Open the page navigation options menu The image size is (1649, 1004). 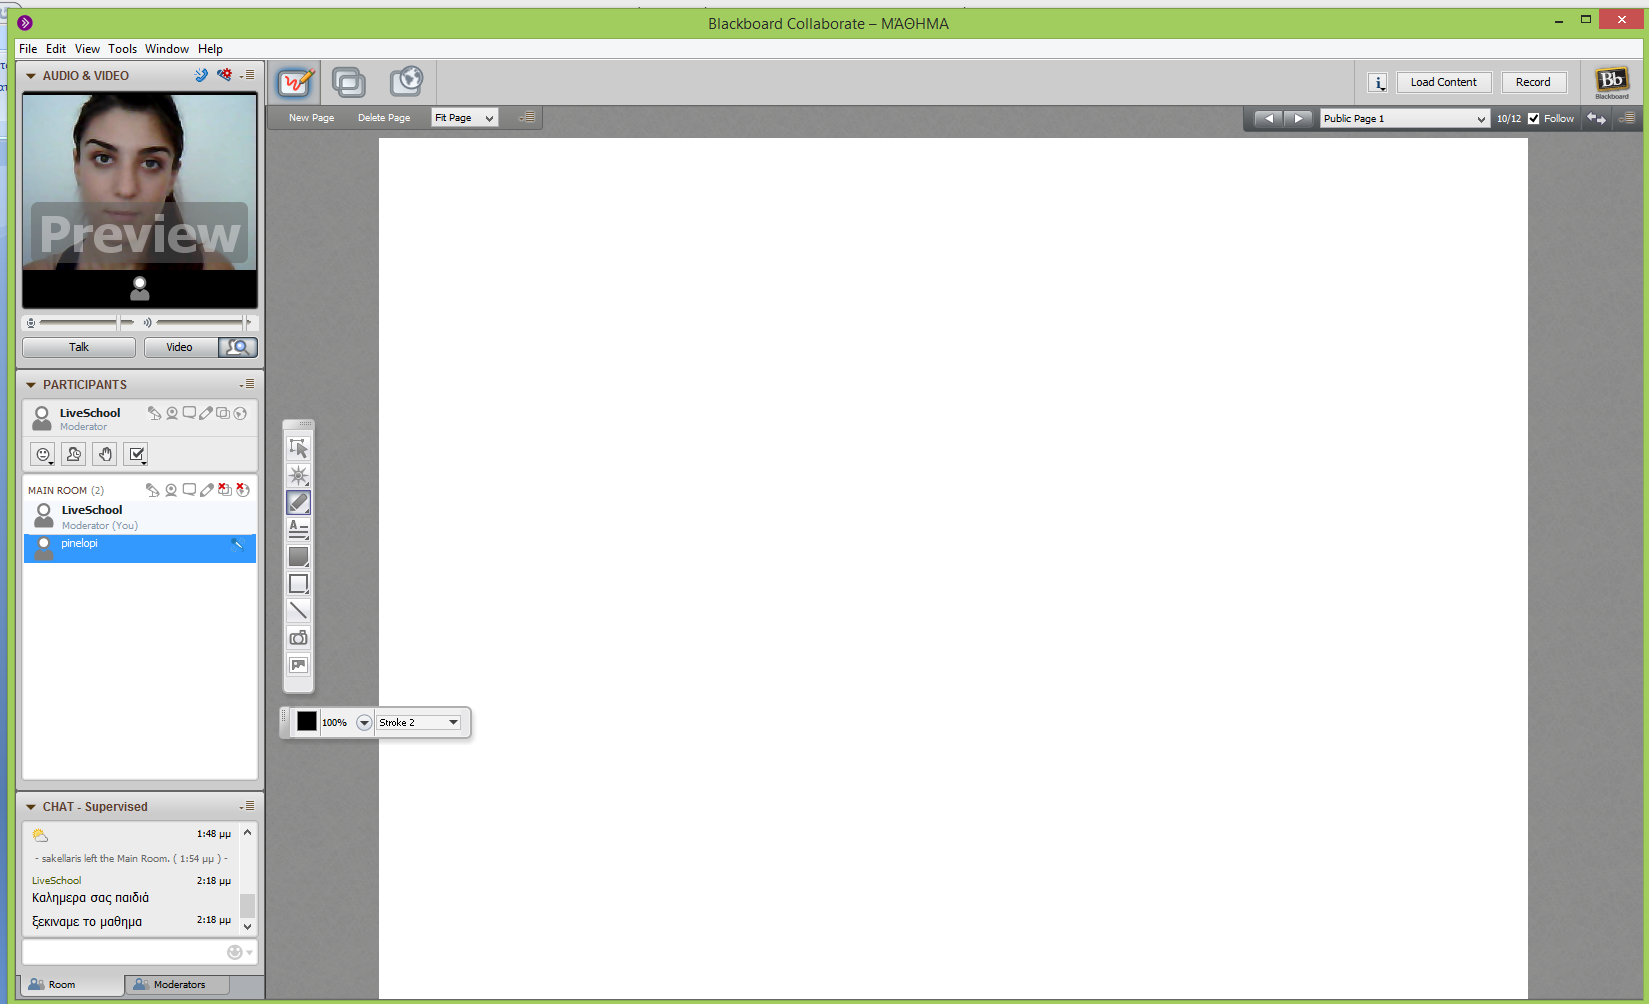click(1627, 118)
